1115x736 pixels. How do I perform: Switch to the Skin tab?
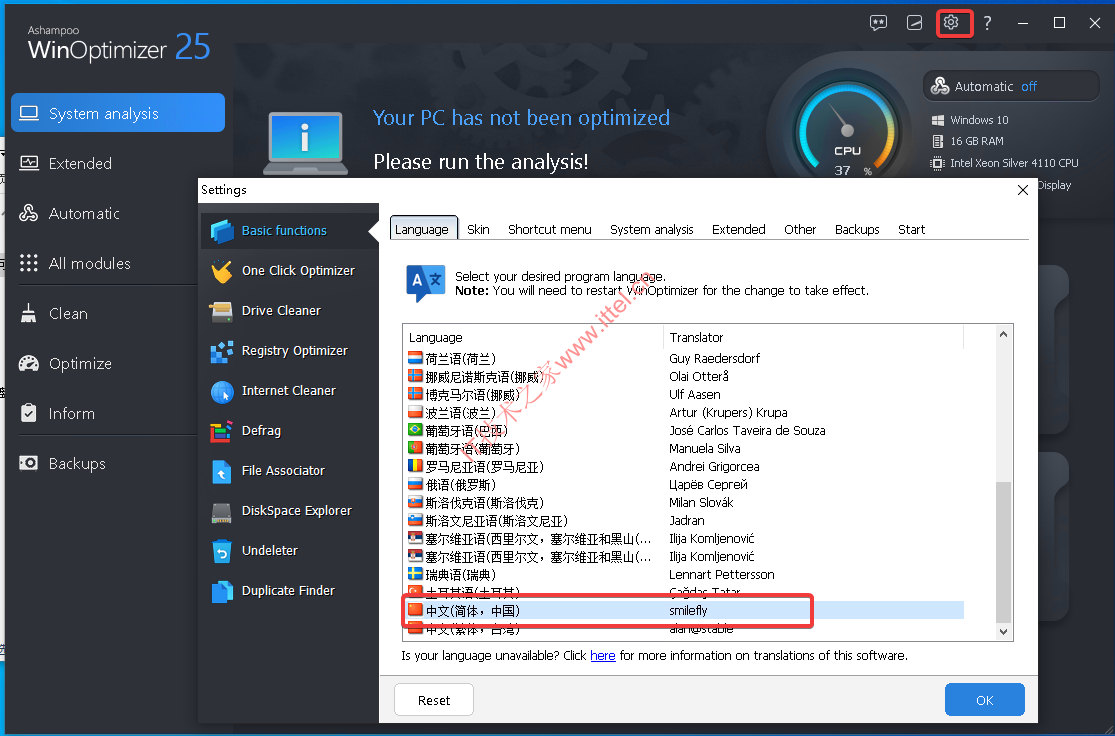click(478, 229)
